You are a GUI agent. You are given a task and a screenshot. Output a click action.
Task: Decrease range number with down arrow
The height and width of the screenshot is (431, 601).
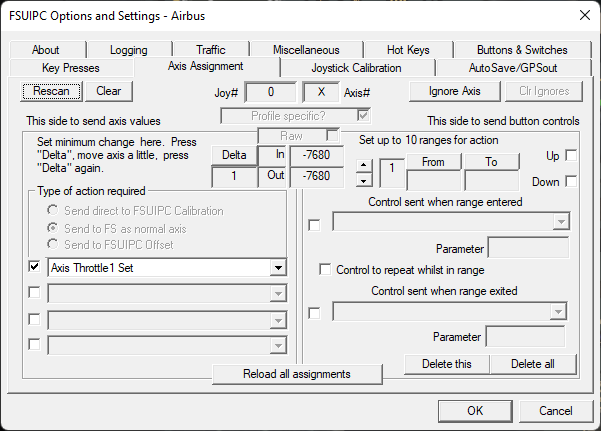[364, 180]
